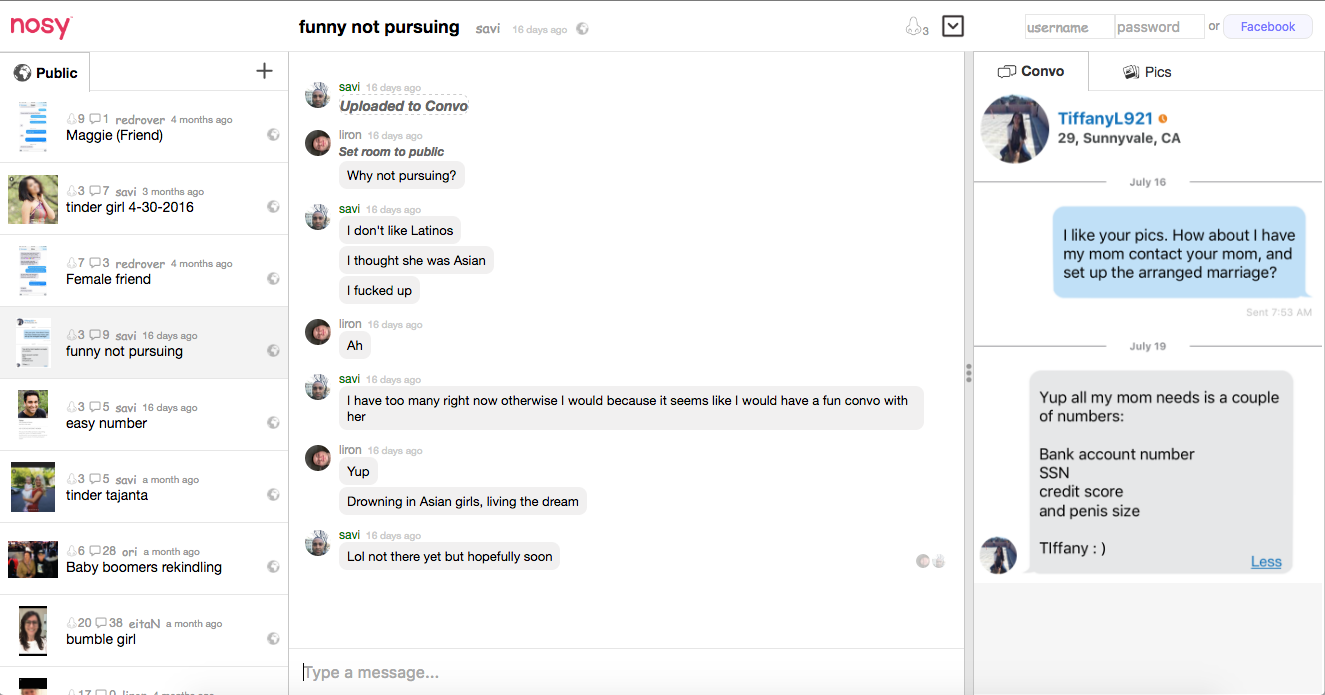Screen dimensions: 1325x695
Task: Click globe icon beside header title
Action: 583,29
